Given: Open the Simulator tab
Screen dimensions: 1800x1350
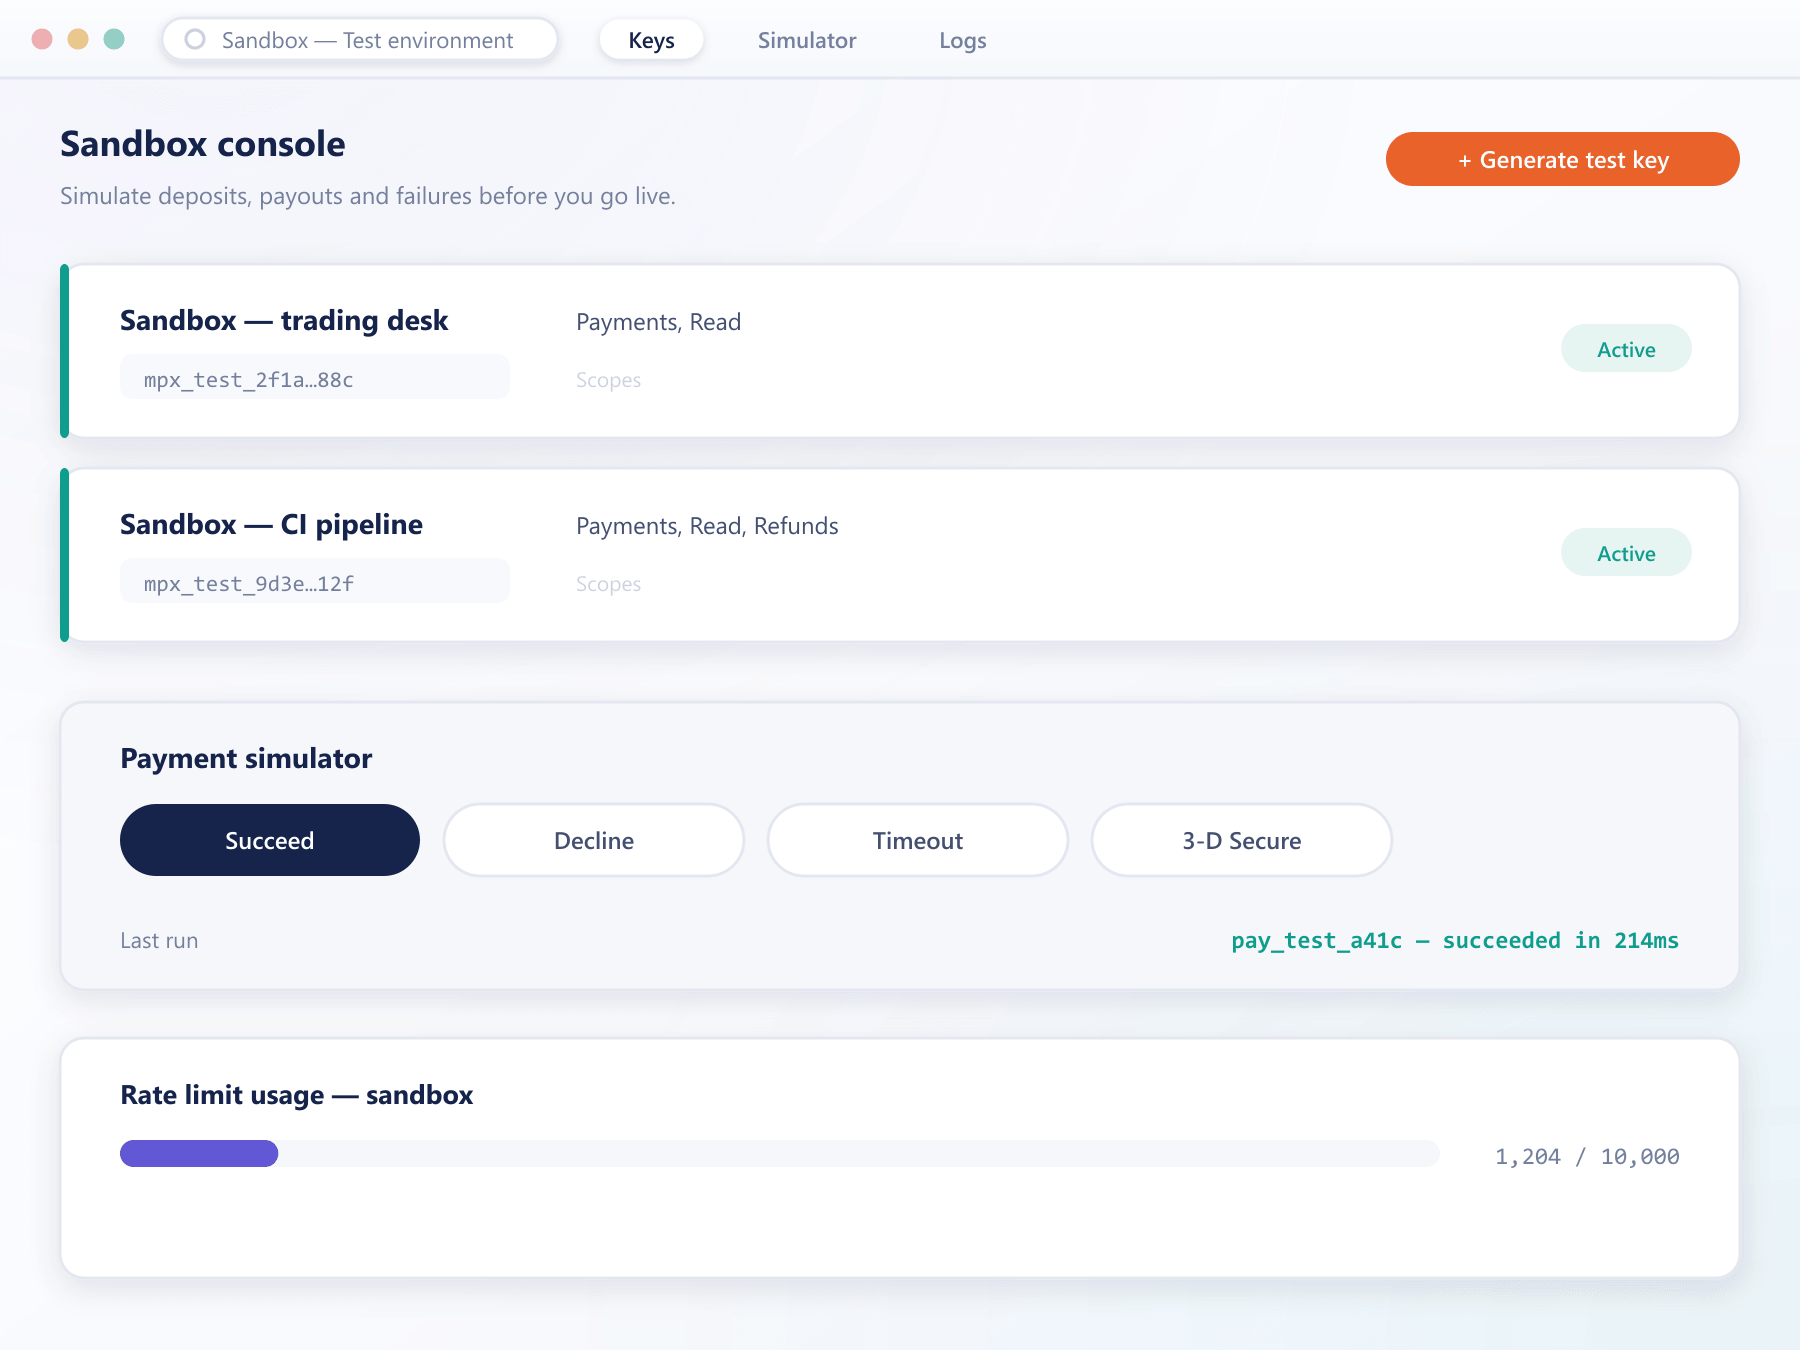Looking at the screenshot, I should coord(807,40).
